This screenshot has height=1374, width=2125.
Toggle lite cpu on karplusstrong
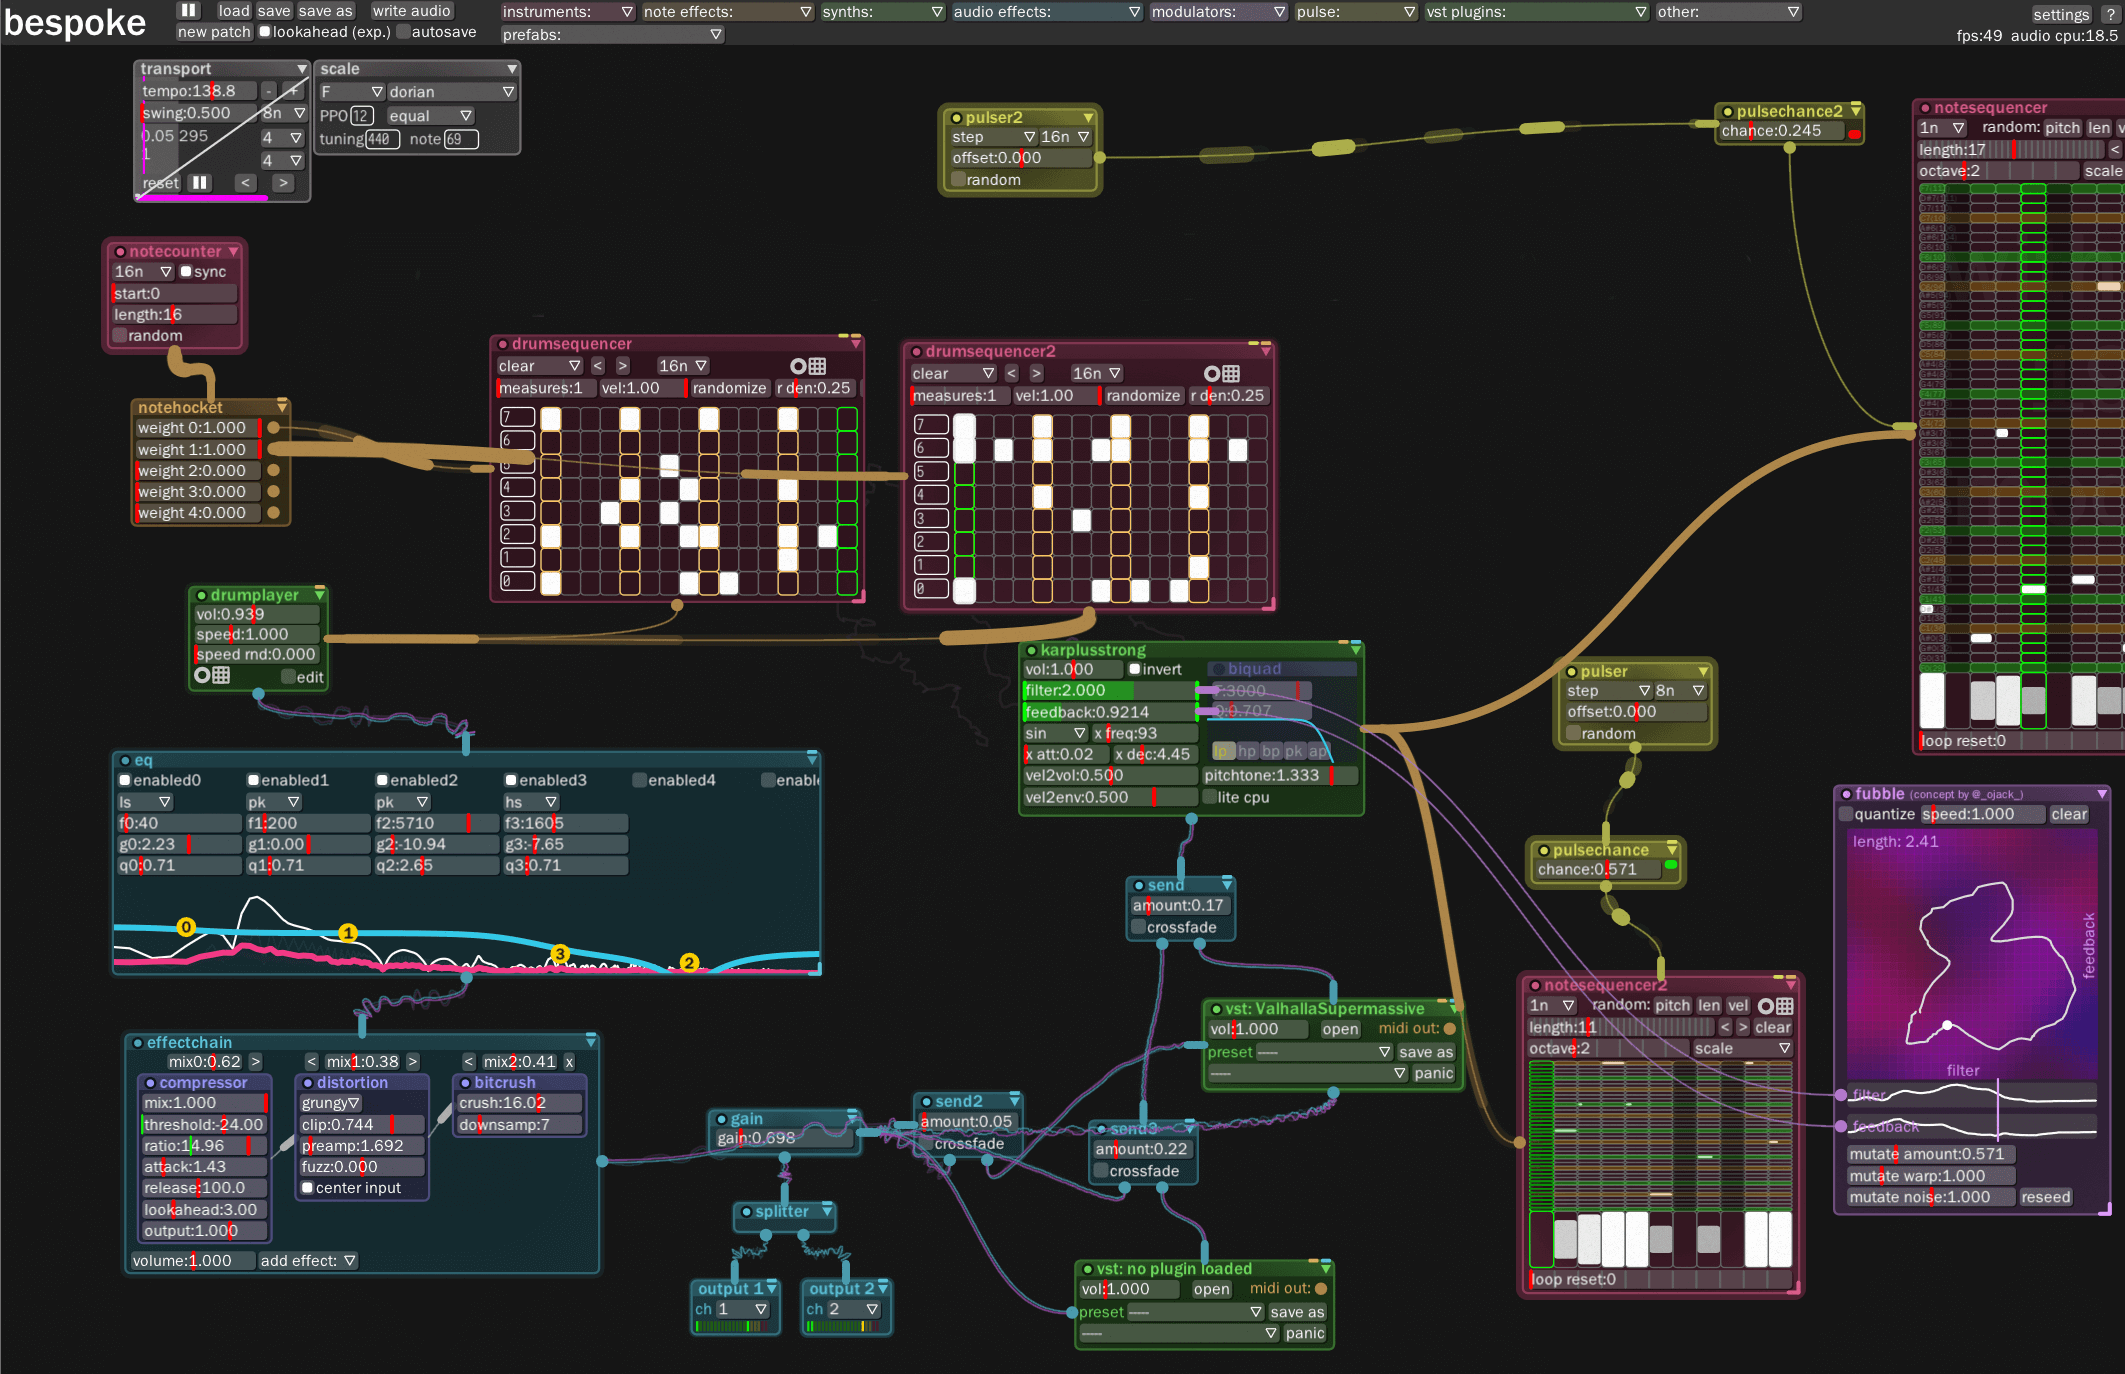[1210, 797]
